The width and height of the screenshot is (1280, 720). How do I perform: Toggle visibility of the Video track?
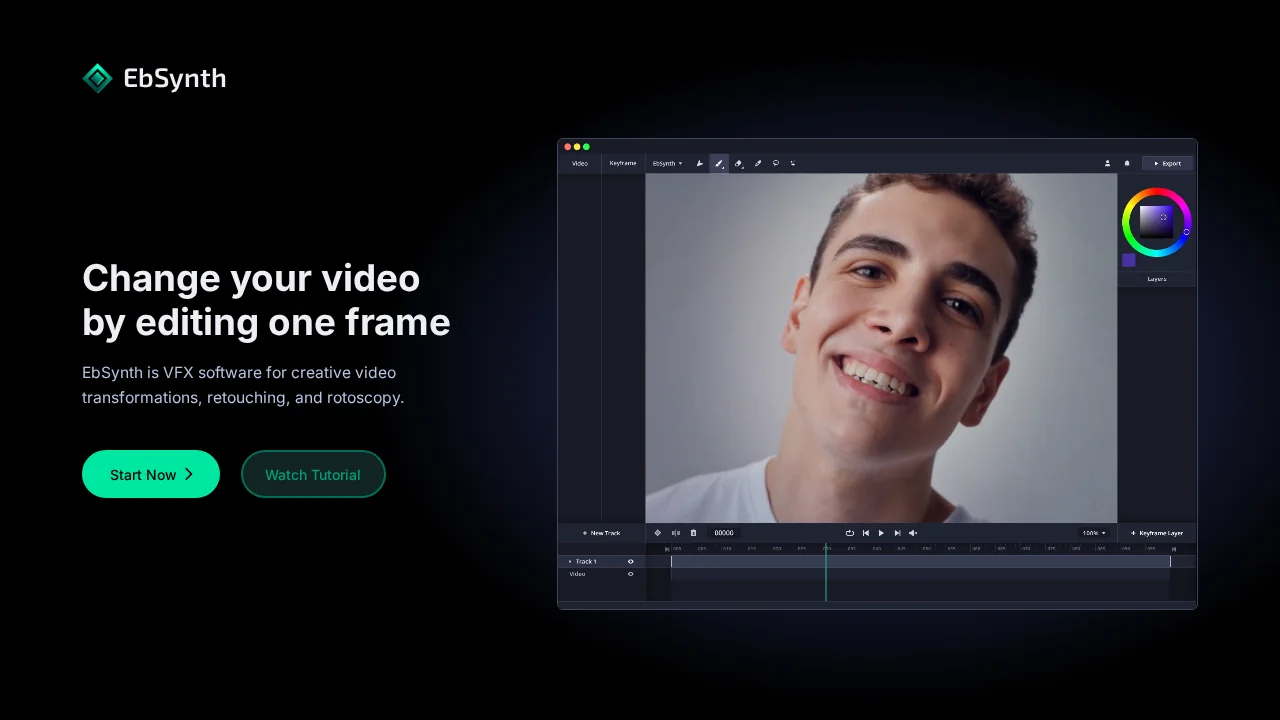point(630,574)
